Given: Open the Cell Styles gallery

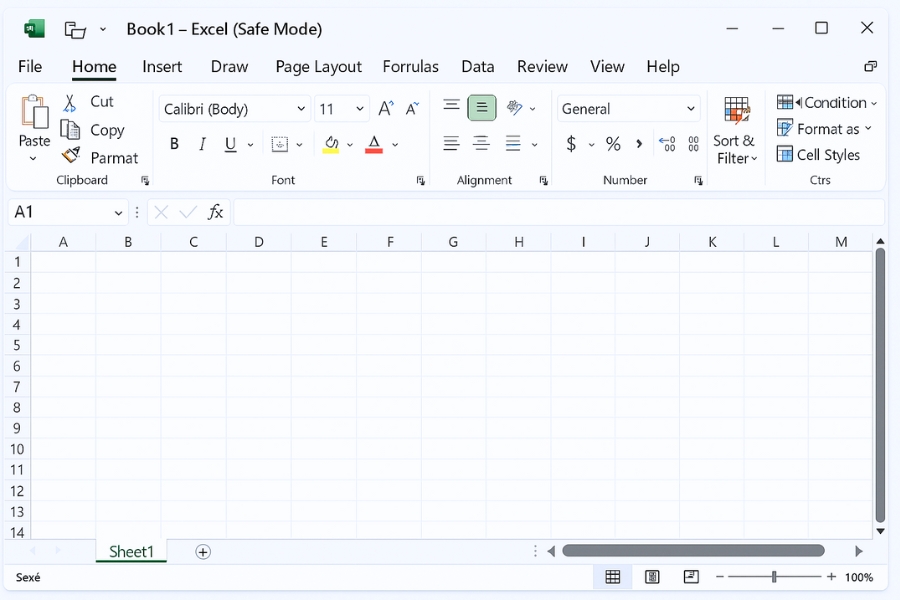Looking at the screenshot, I should (820, 155).
